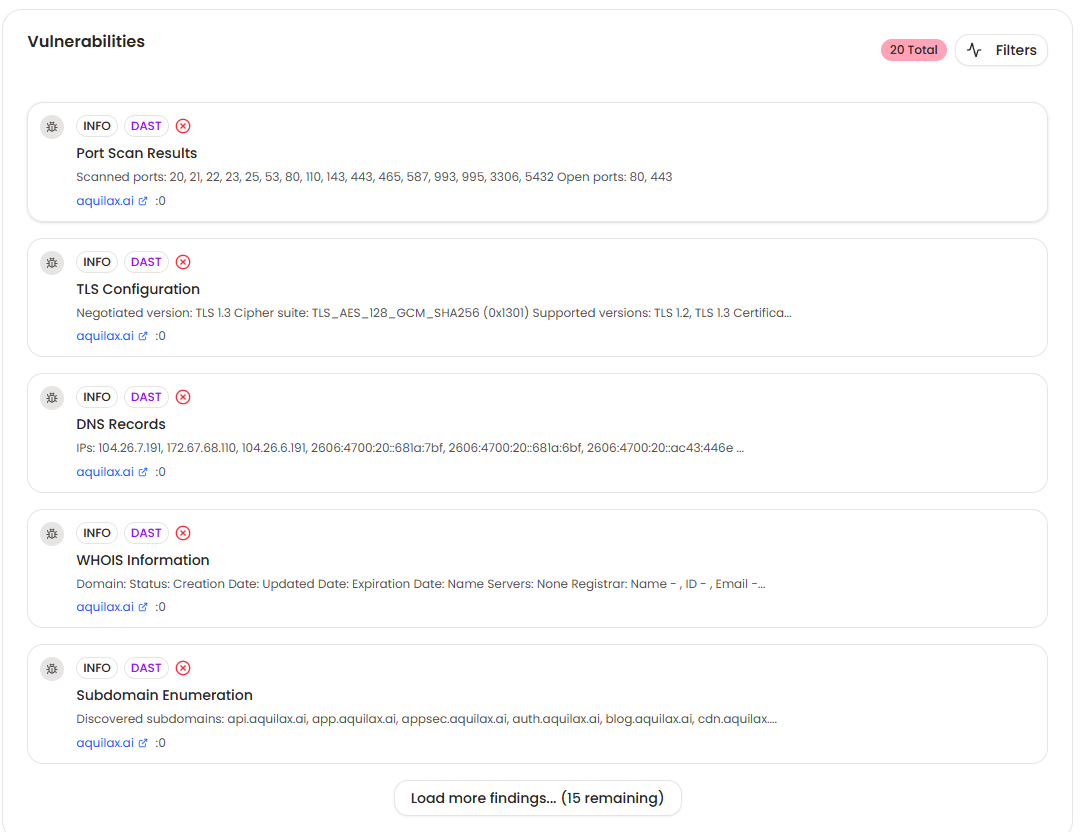This screenshot has width=1089, height=832.
Task: Click red X circle on Subdomain Enumeration
Action: (x=183, y=667)
